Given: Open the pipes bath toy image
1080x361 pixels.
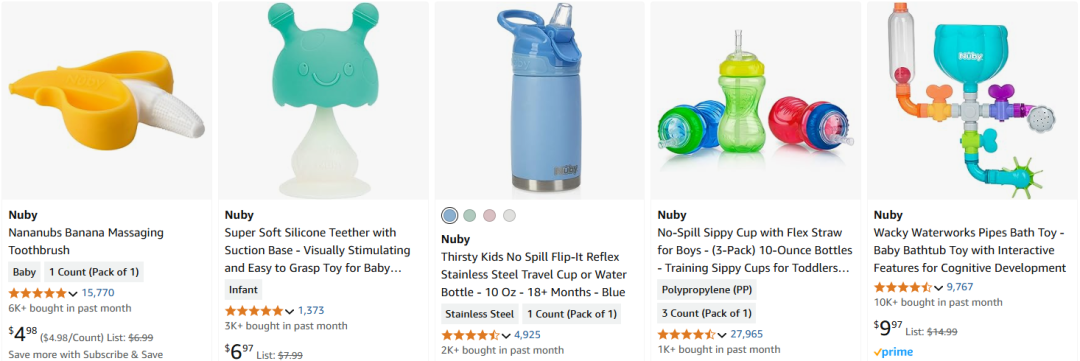Looking at the screenshot, I should tap(972, 100).
